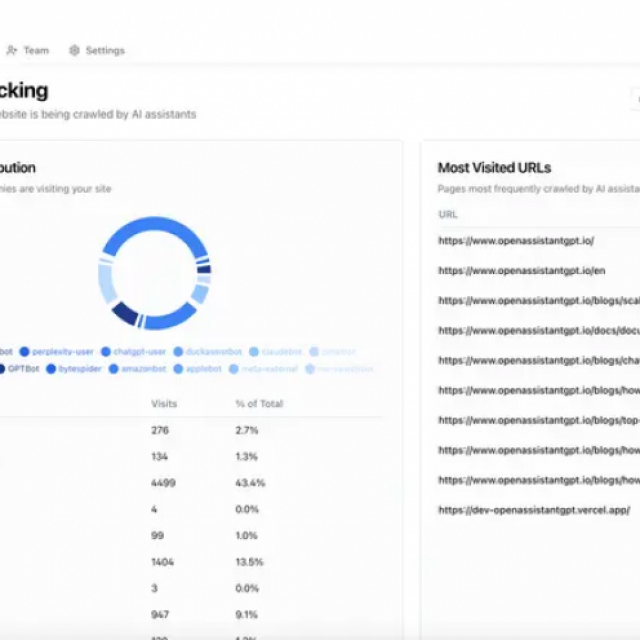Select the dark navy bottom-left donut segment
Screen dimensions: 640x640
126,313
